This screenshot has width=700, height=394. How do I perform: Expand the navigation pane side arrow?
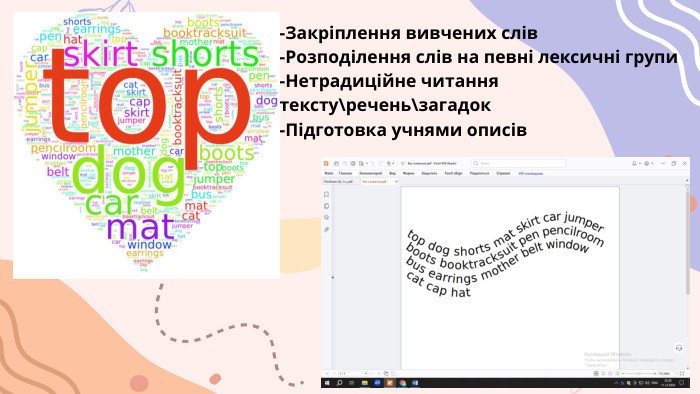[x=332, y=278]
